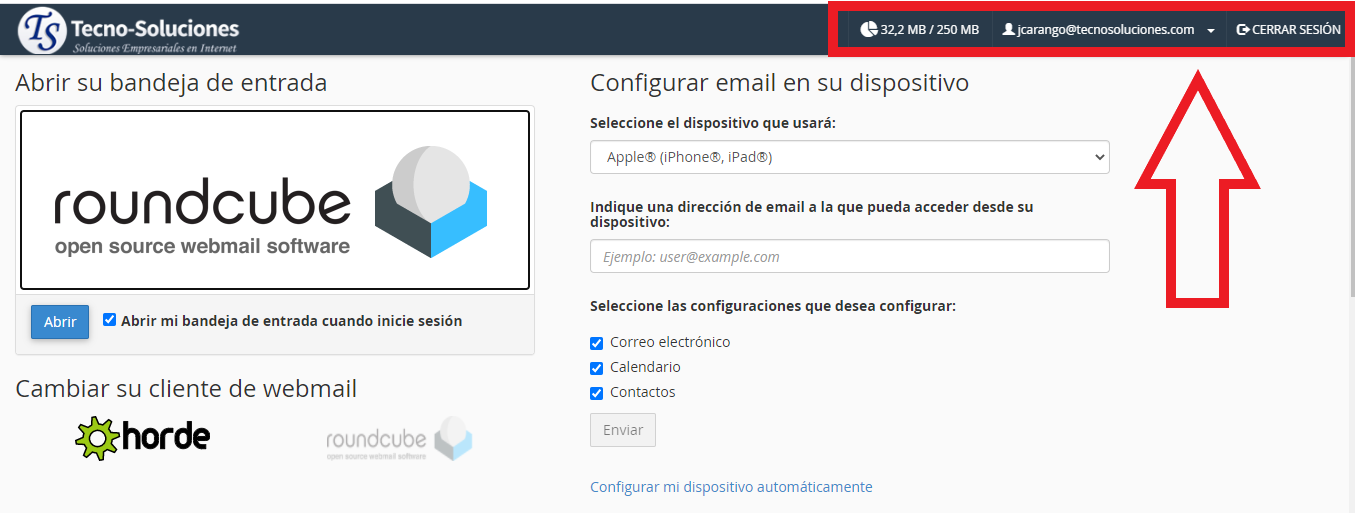Uncheck the Calendario checkbox
This screenshot has height=513, width=1355.
pyautogui.click(x=597, y=368)
